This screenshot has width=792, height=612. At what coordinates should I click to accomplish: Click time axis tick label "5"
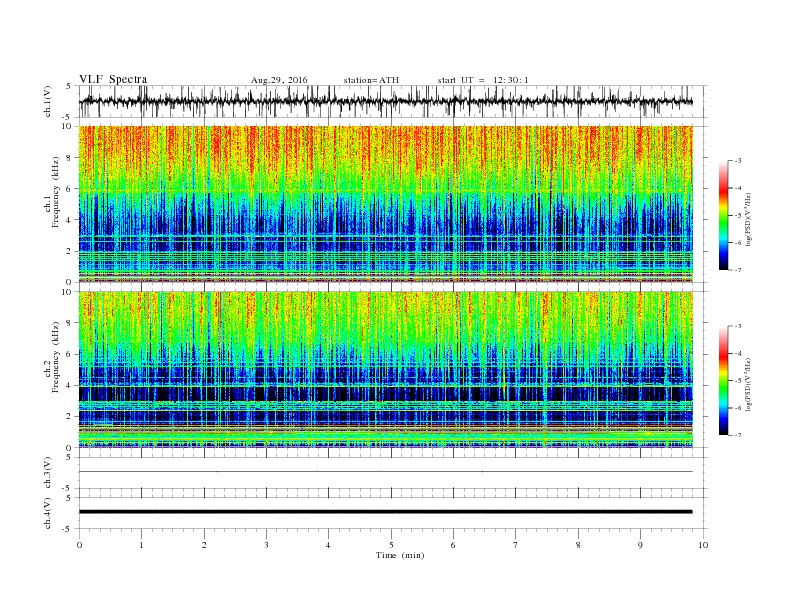coord(391,545)
